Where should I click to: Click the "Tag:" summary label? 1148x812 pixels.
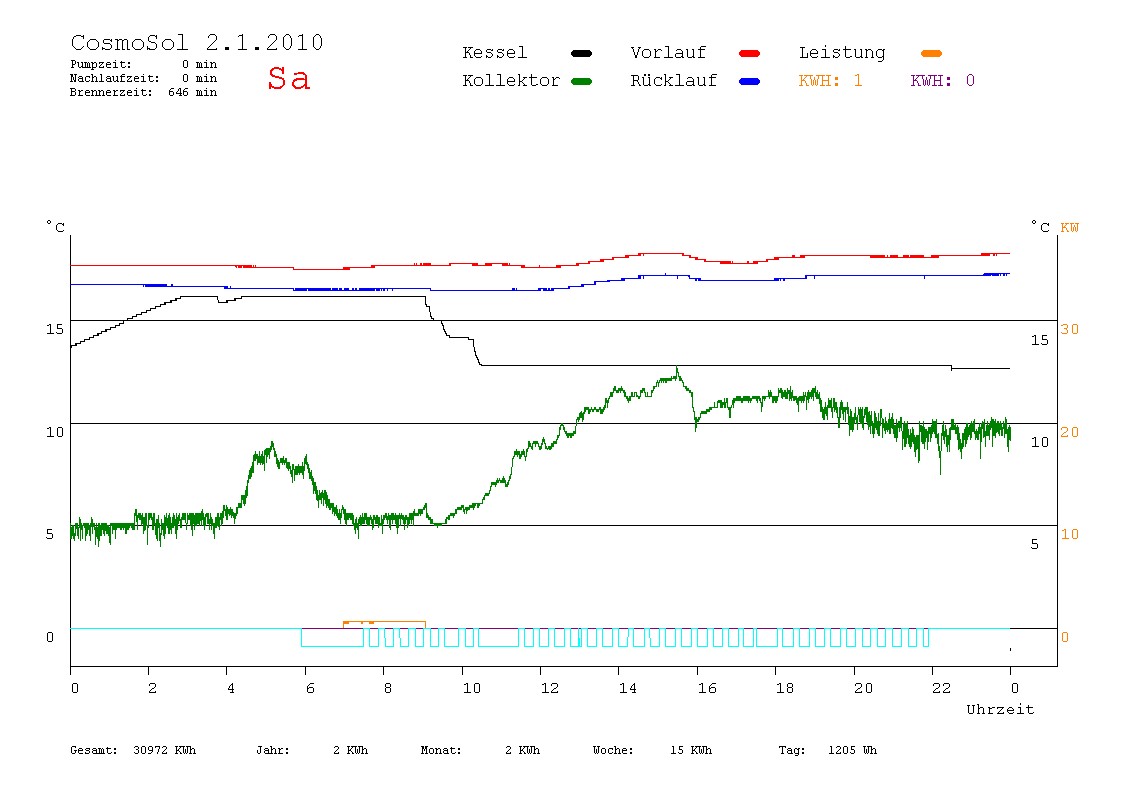pos(791,750)
